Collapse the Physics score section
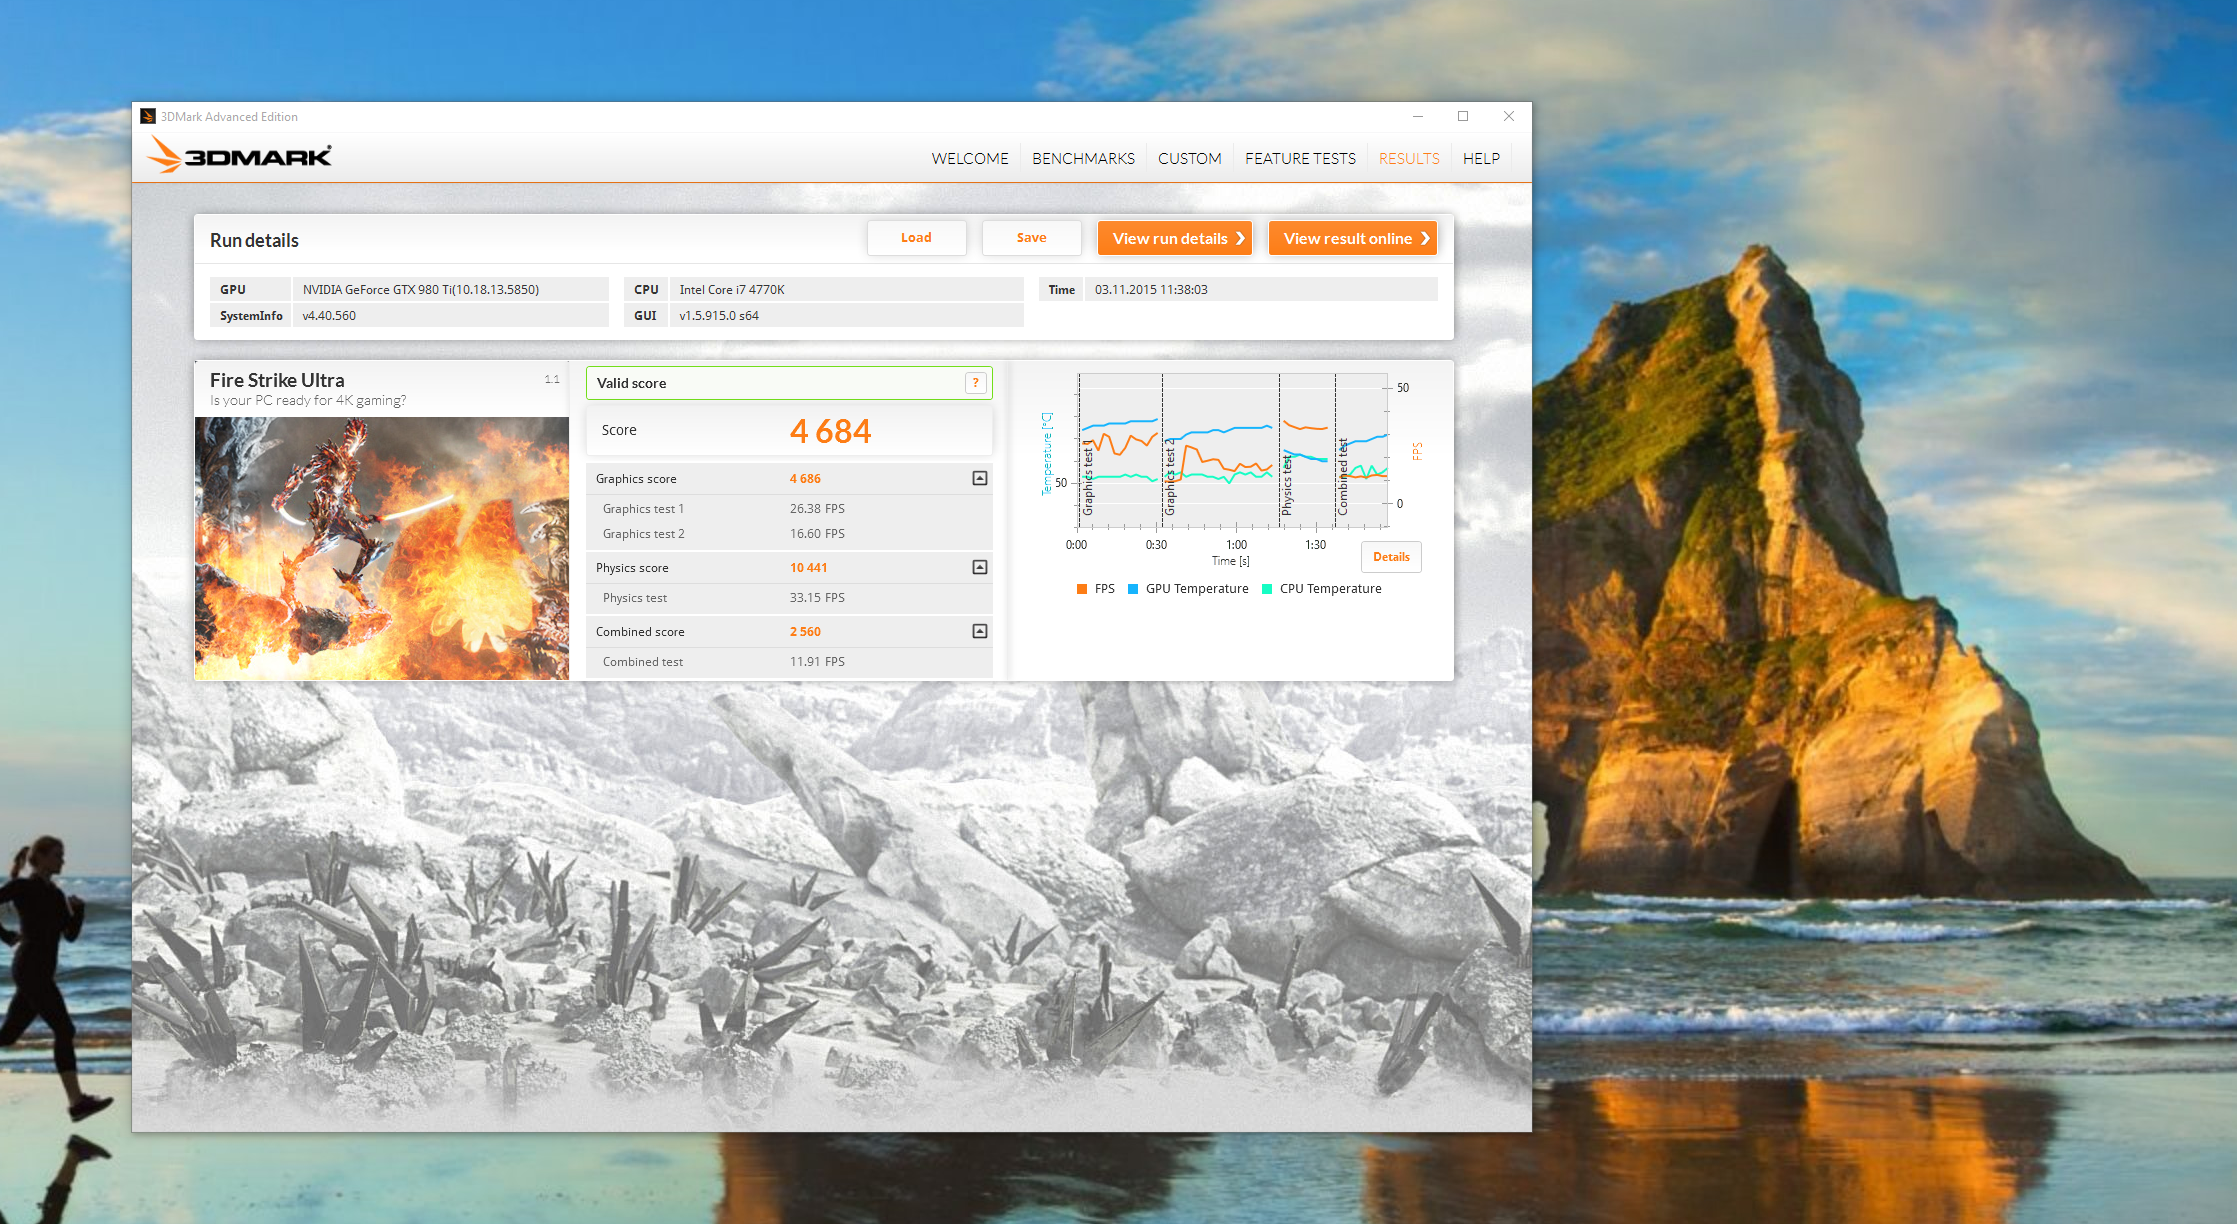 point(980,567)
